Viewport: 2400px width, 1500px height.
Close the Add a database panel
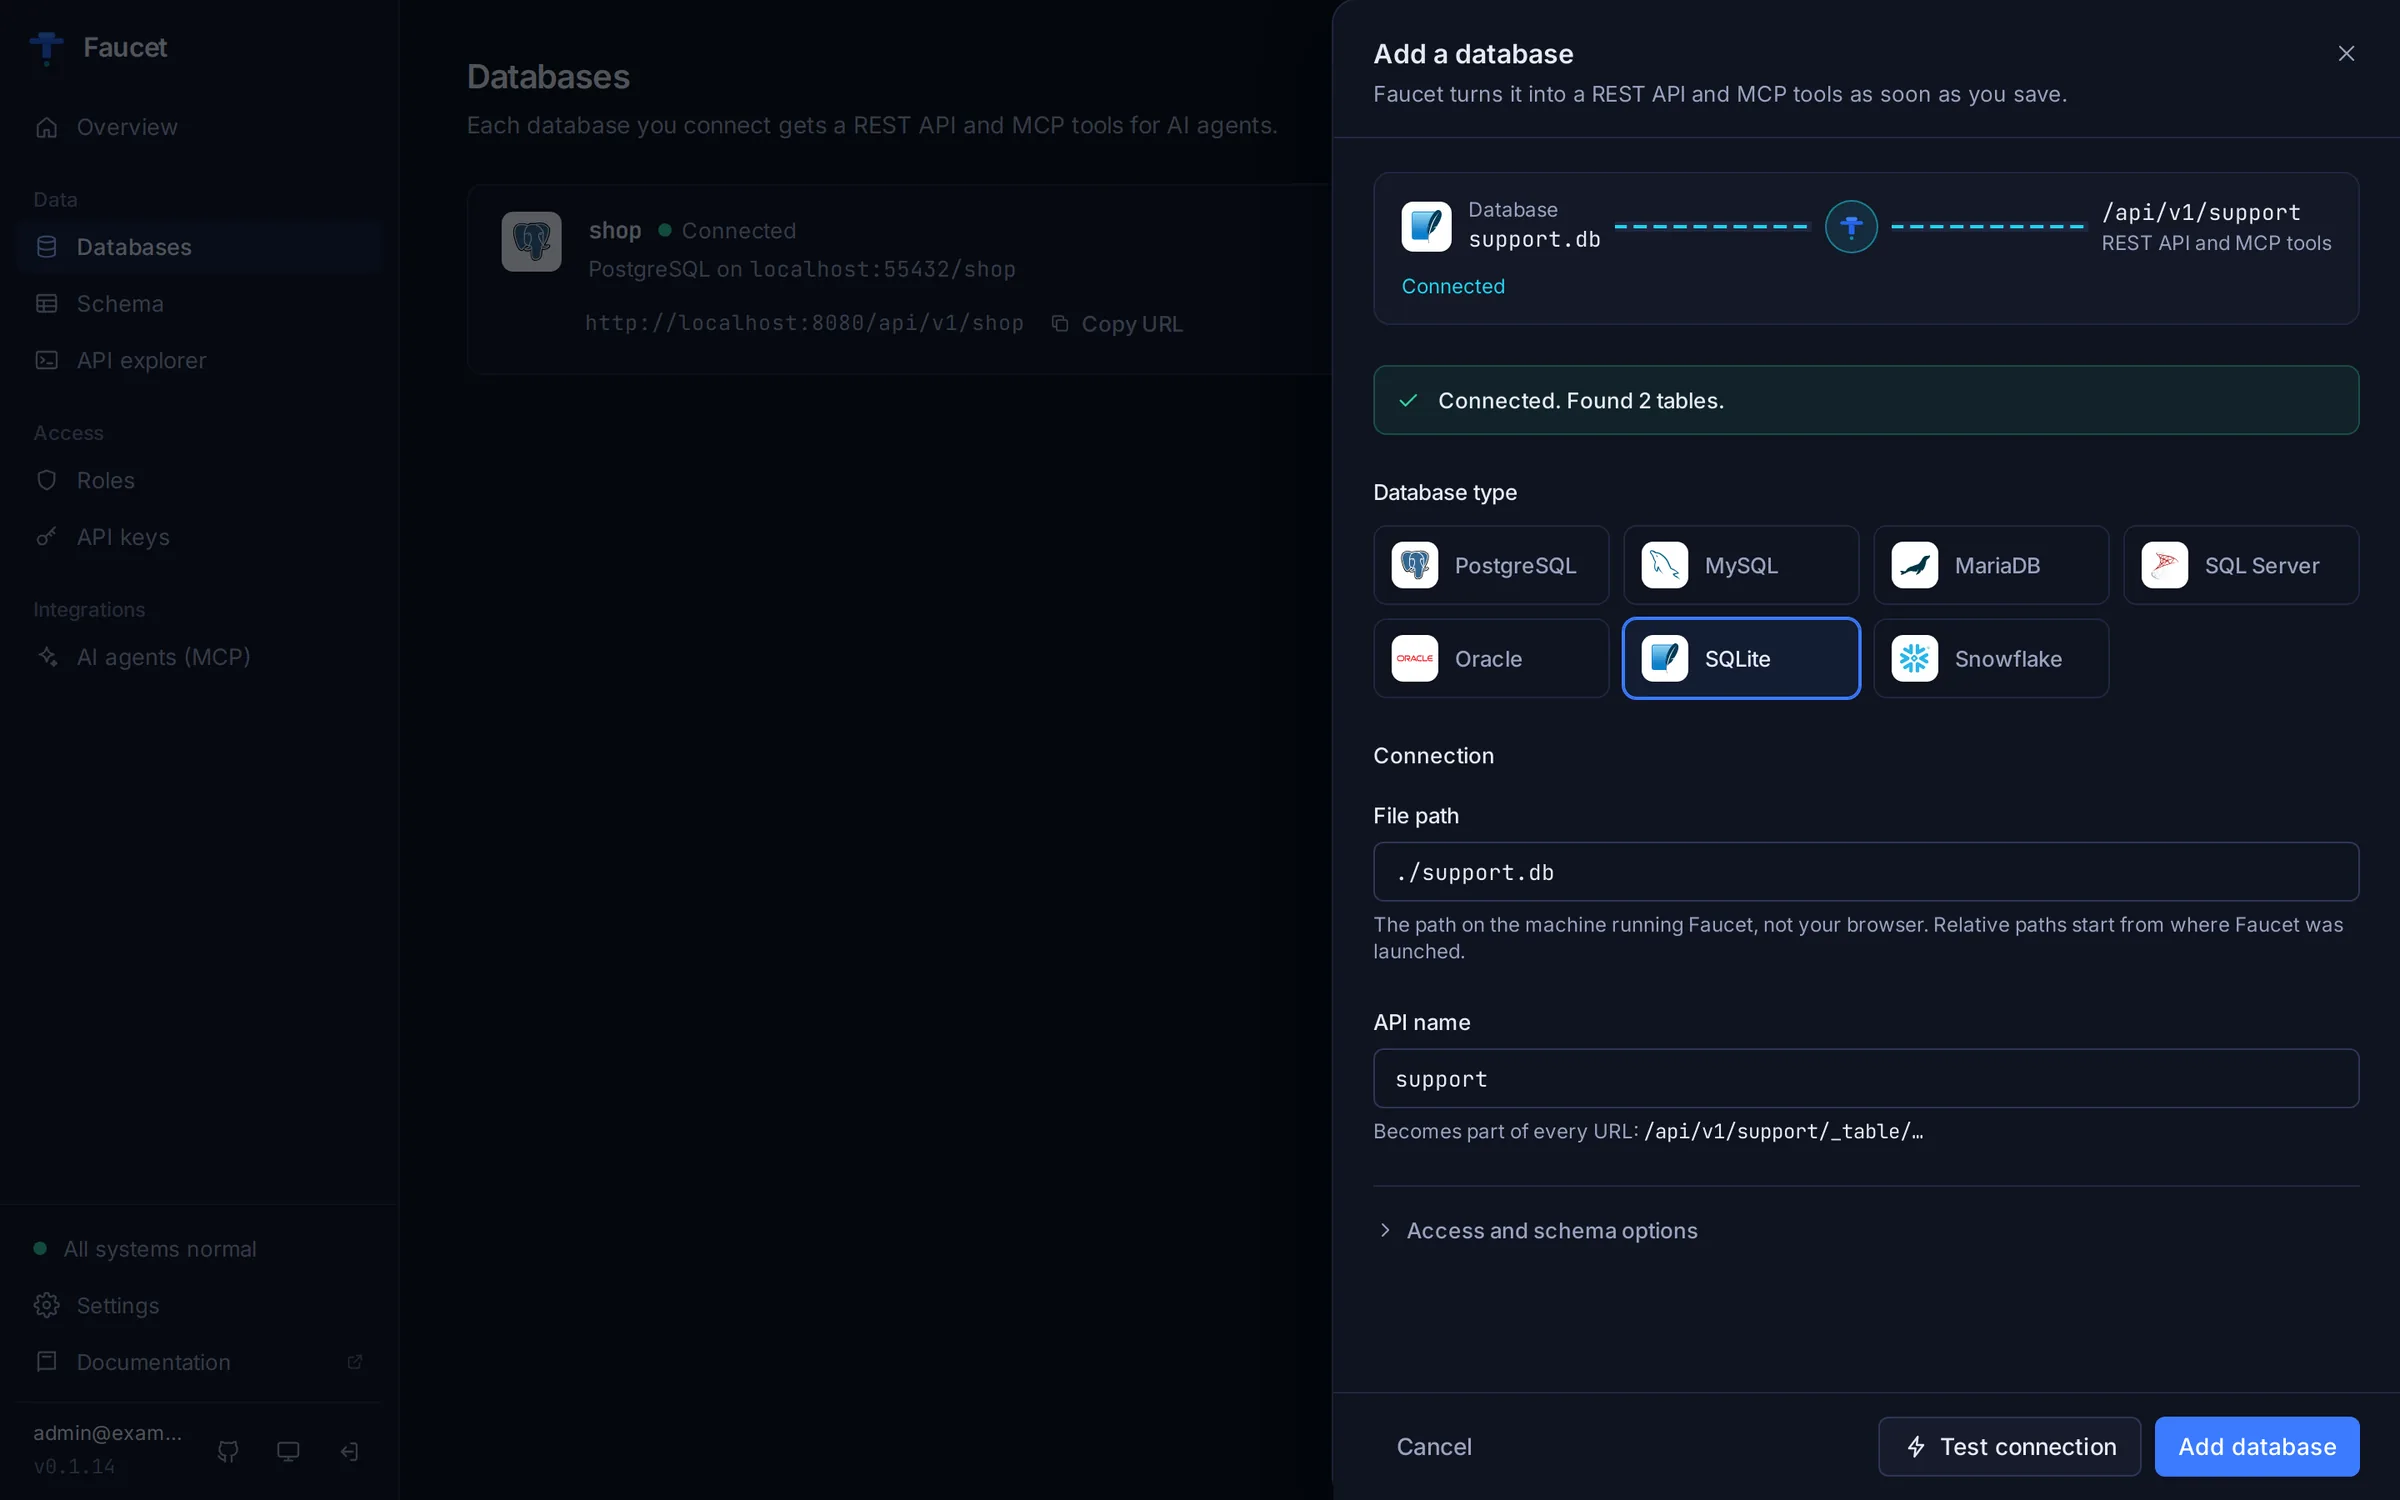click(2346, 53)
